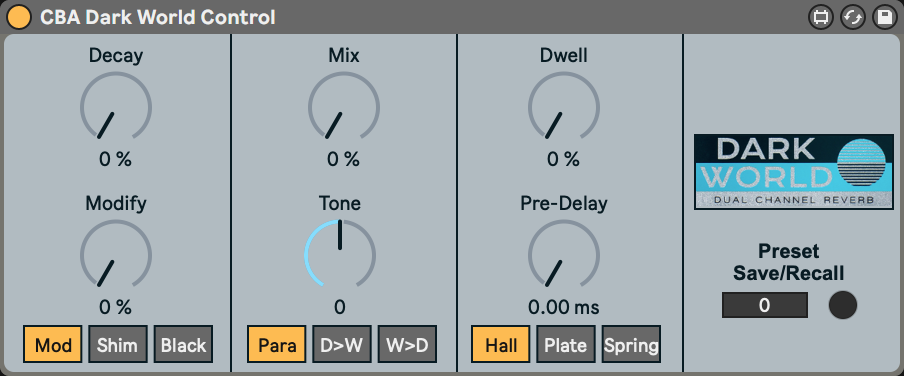
Task: Toggle the Mod mode button
Action: coord(53,345)
